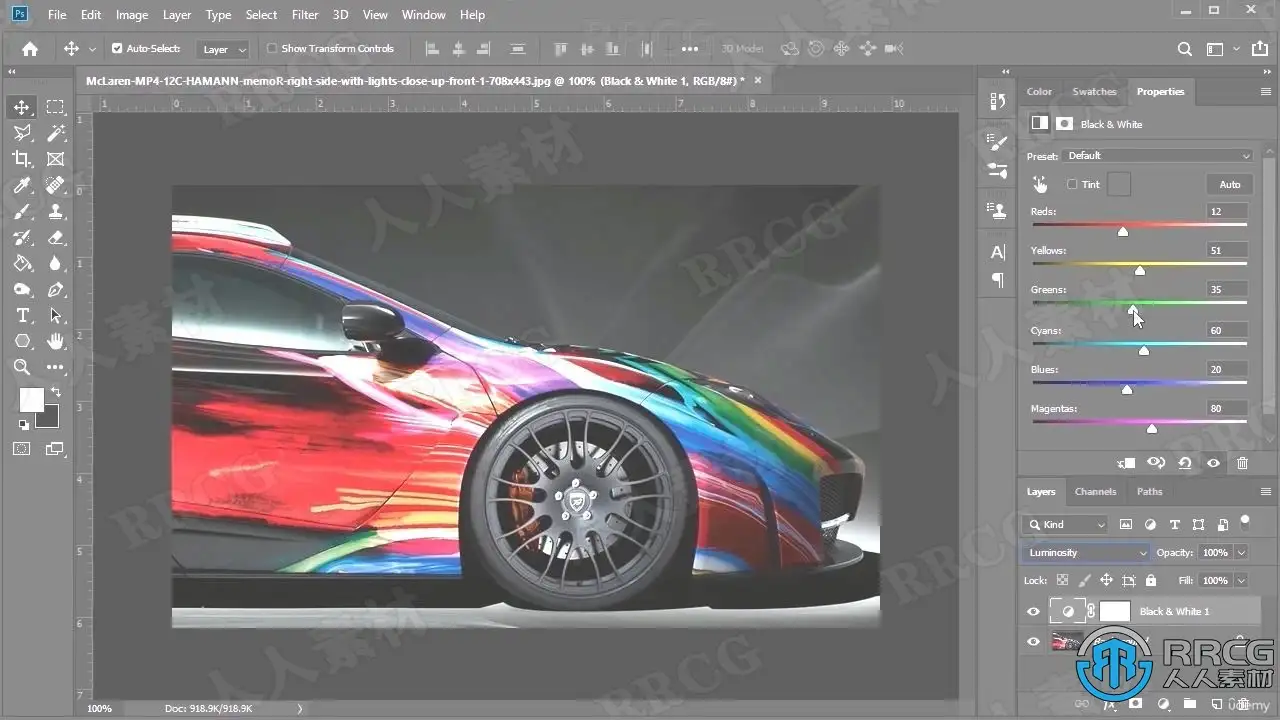Screen dimensions: 1280x720
Task: Select the Eraser tool
Action: click(55, 237)
